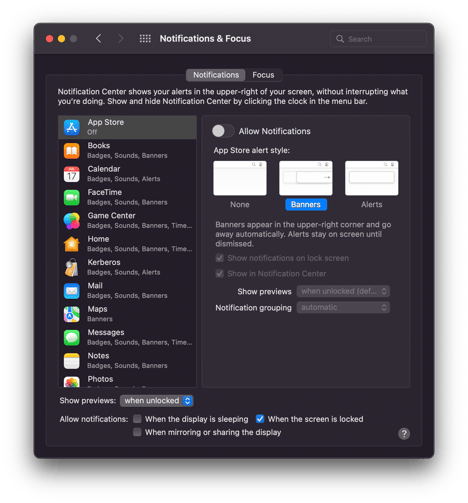Select the App Store icon in list
468x503 pixels.
click(x=71, y=127)
